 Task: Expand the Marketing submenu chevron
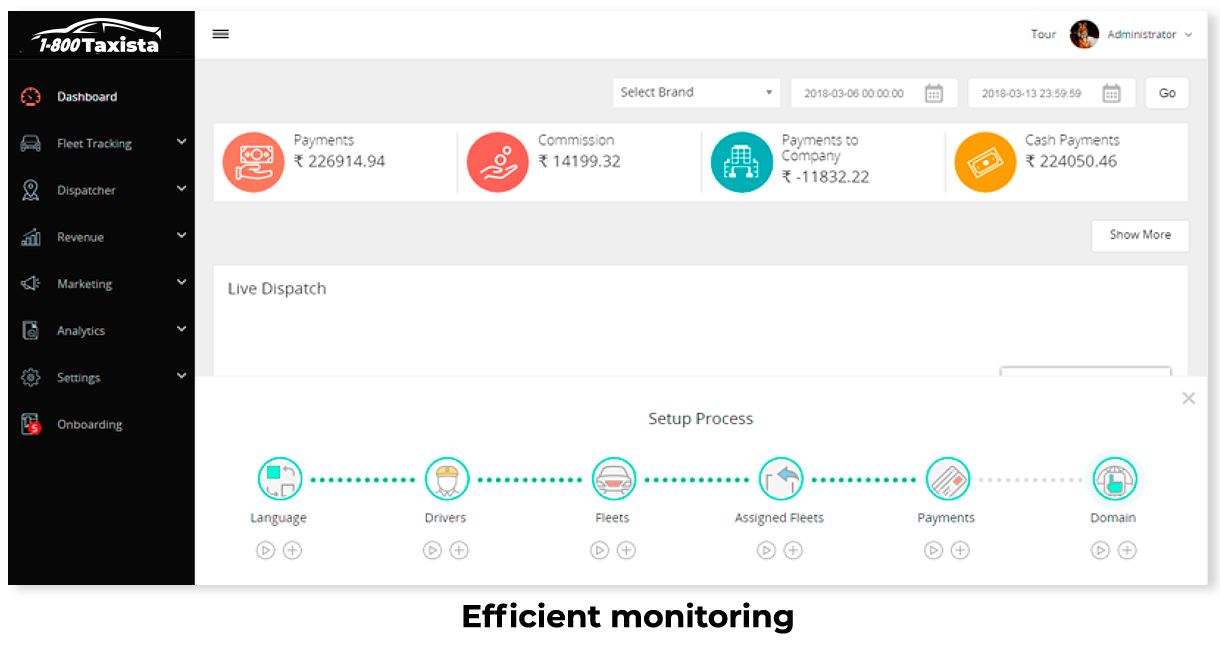181,282
